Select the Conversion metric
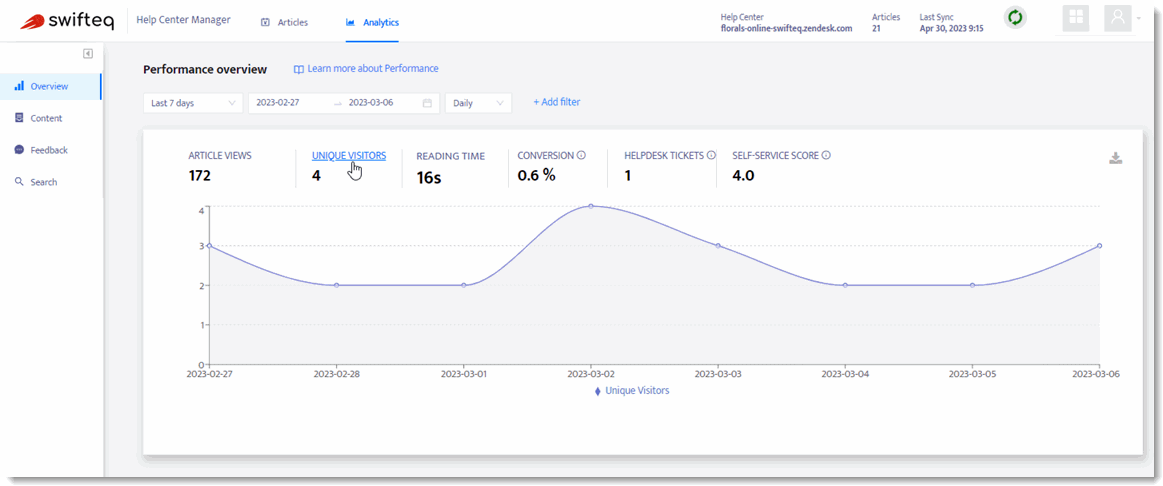The height and width of the screenshot is (486, 1163). click(x=545, y=156)
